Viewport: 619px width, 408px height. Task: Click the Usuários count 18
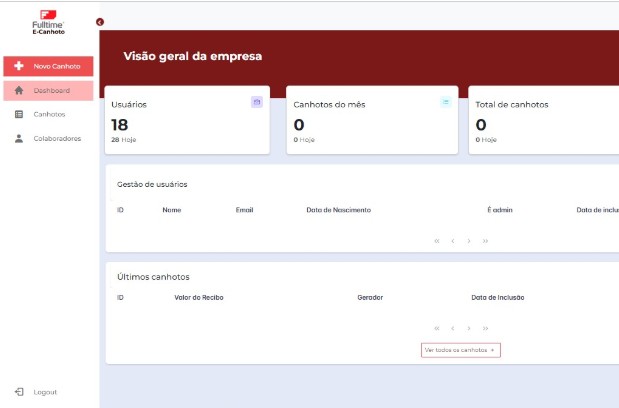[x=120, y=125]
